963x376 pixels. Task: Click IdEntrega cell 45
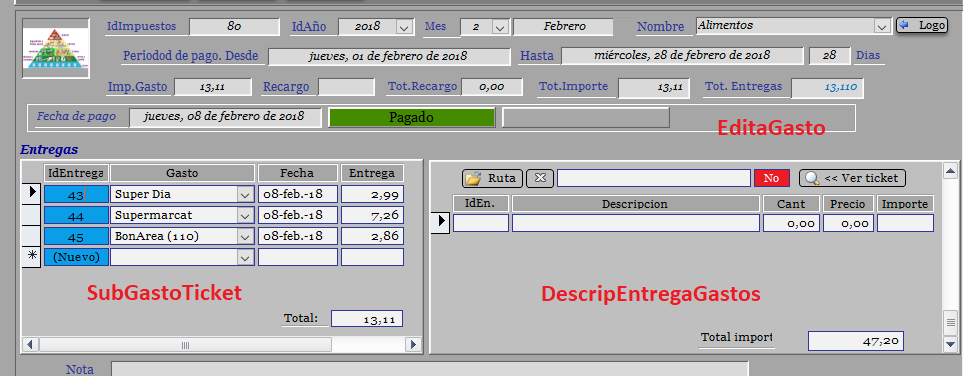coord(76,237)
